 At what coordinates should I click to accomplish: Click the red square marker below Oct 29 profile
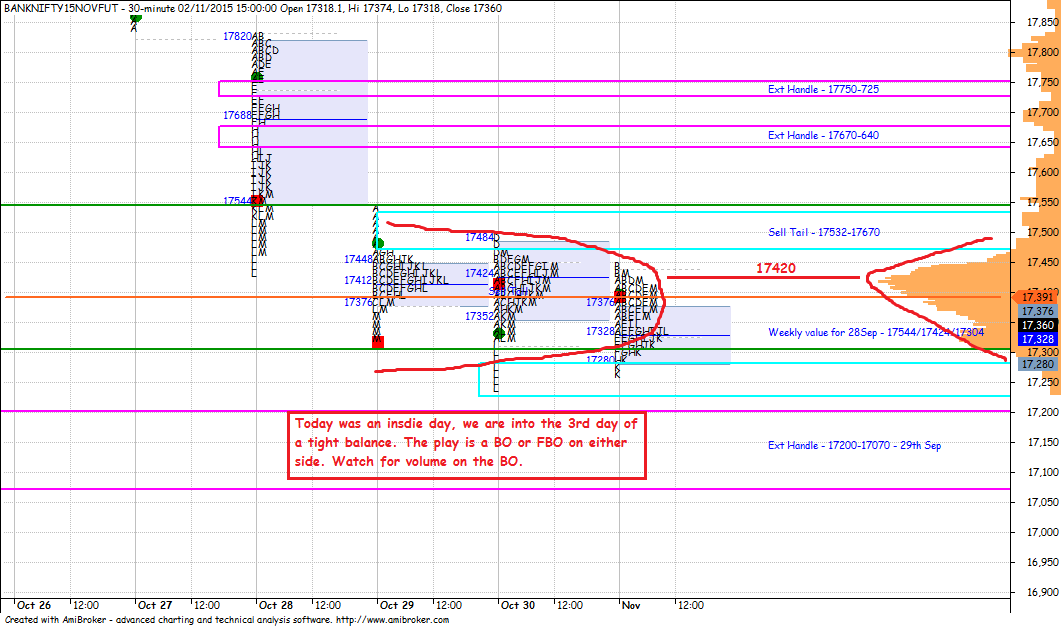(378, 343)
